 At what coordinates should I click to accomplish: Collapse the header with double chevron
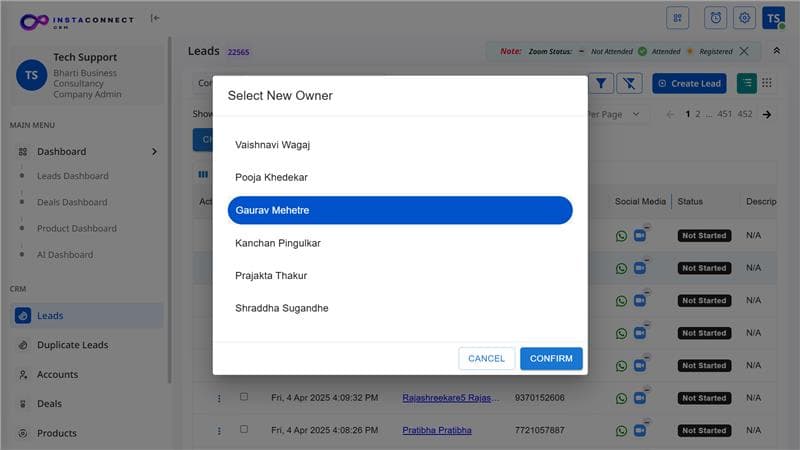click(x=777, y=51)
